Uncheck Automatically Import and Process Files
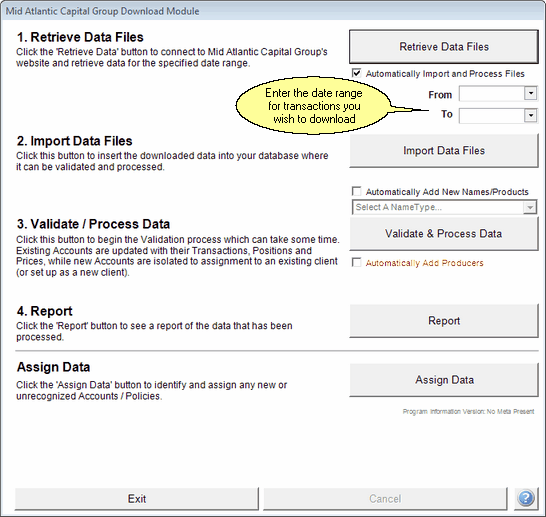The image size is (546, 517). (x=357, y=73)
